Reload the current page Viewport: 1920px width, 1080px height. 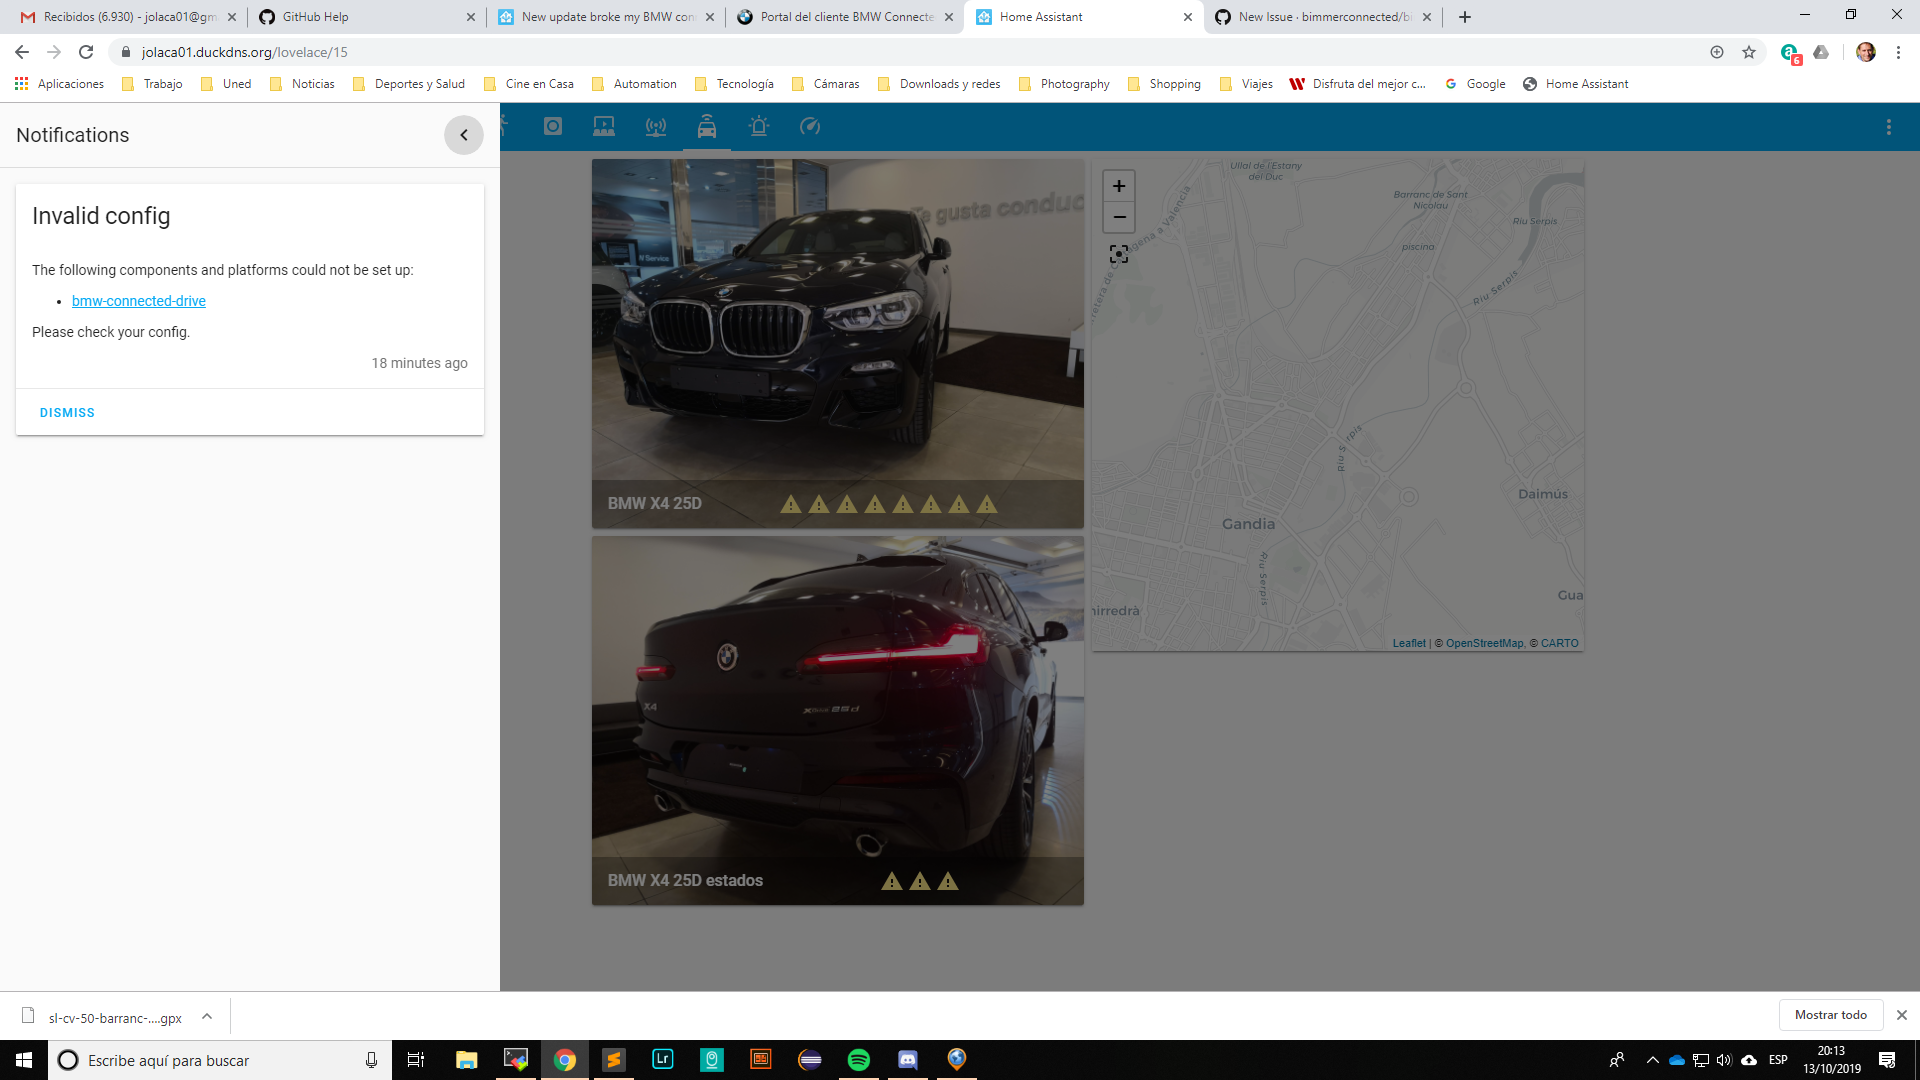coord(86,52)
